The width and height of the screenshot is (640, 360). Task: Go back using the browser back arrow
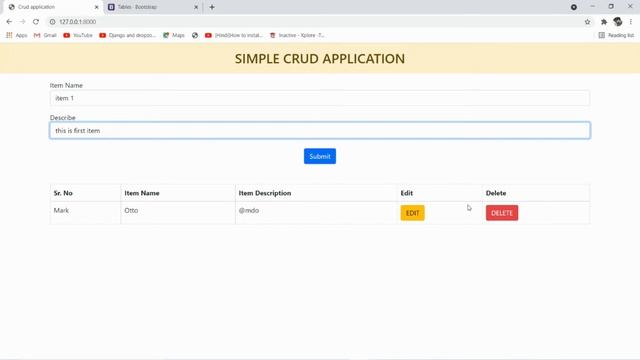point(9,22)
